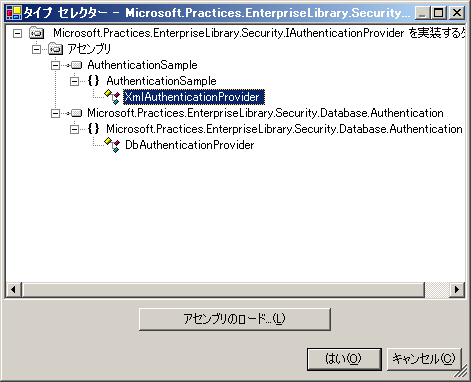
Task: Select the XmlAuthenticationProvider tree item
Action: [x=194, y=97]
